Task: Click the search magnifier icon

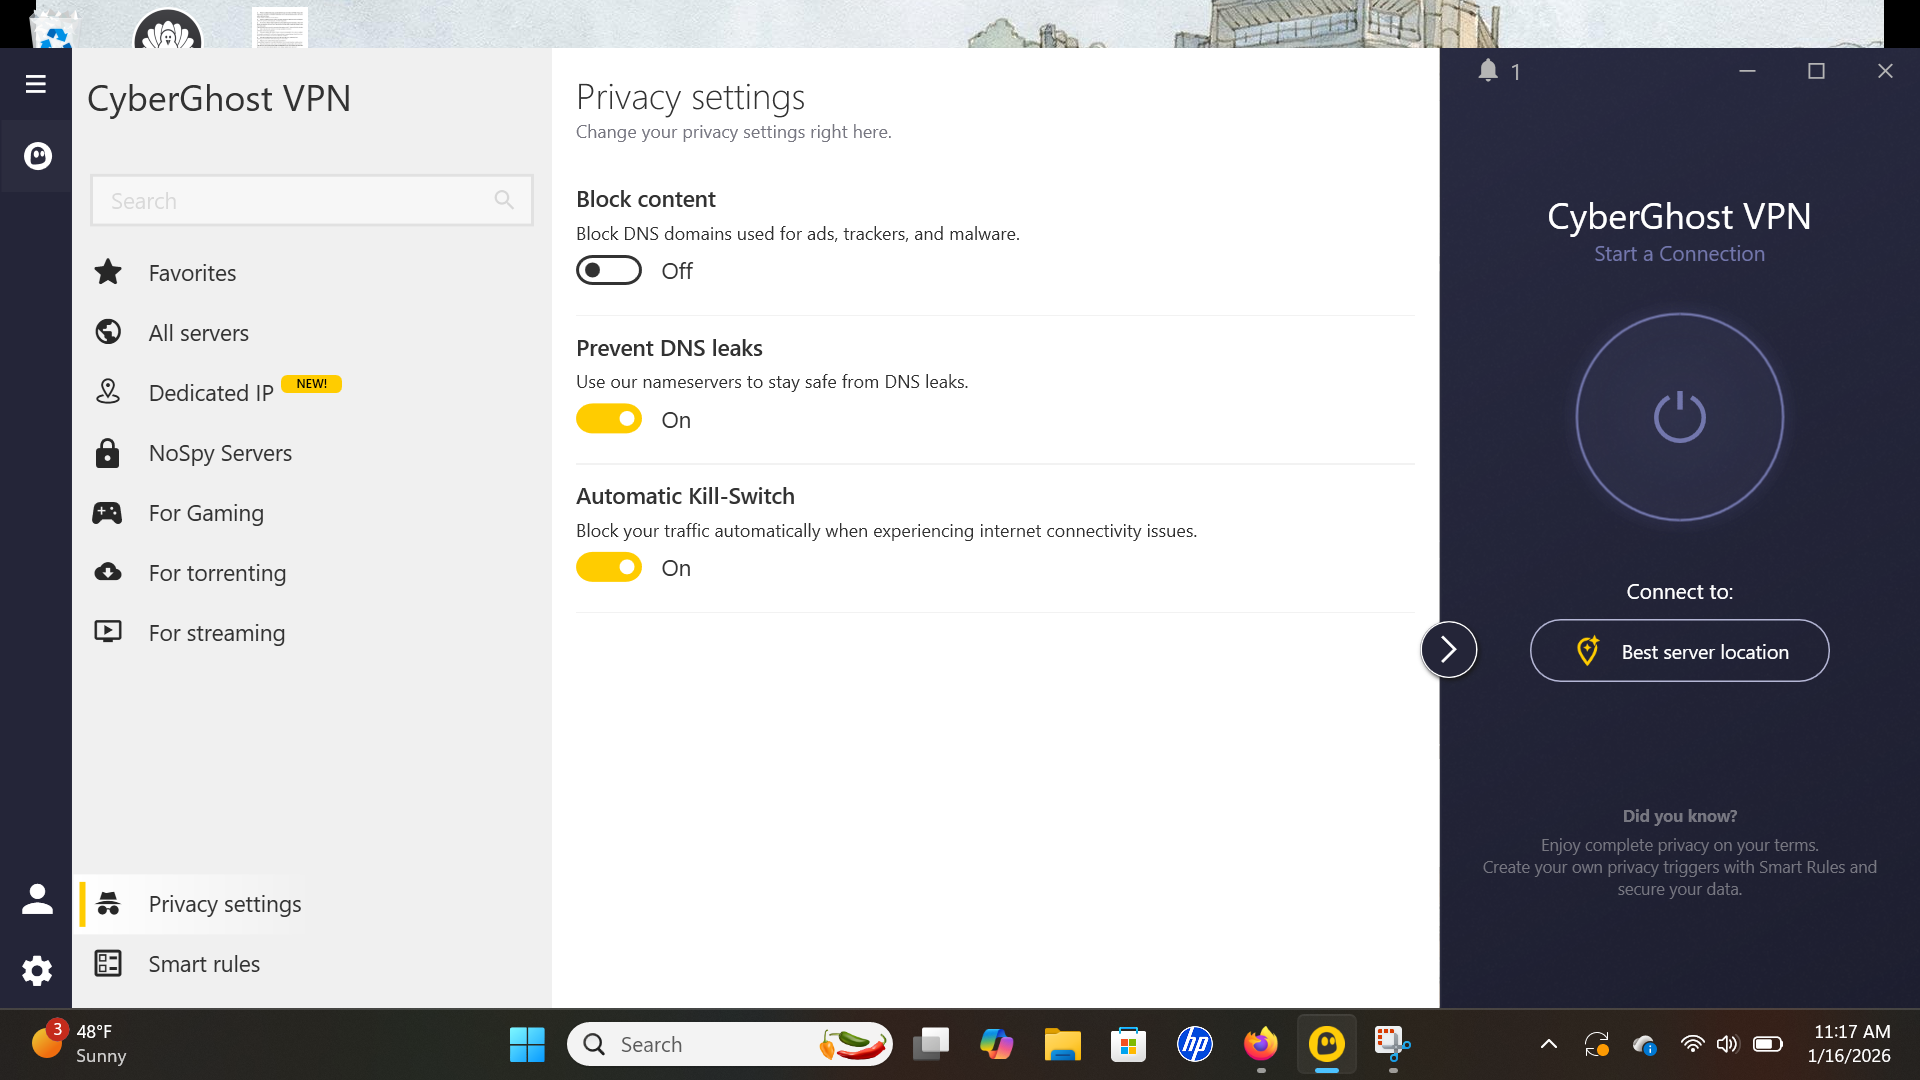Action: [504, 200]
